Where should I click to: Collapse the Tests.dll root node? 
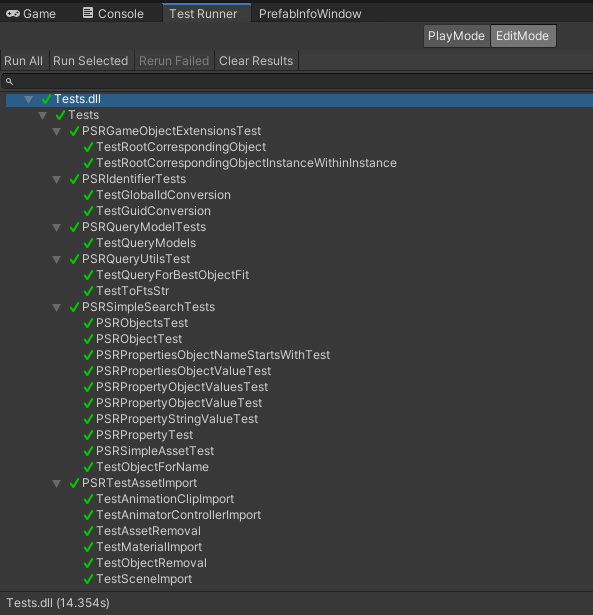coord(28,99)
